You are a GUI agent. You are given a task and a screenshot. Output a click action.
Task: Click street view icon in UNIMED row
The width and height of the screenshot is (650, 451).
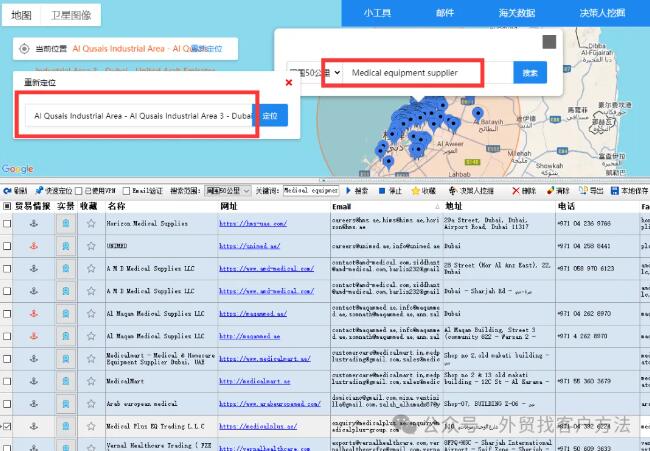tap(65, 246)
